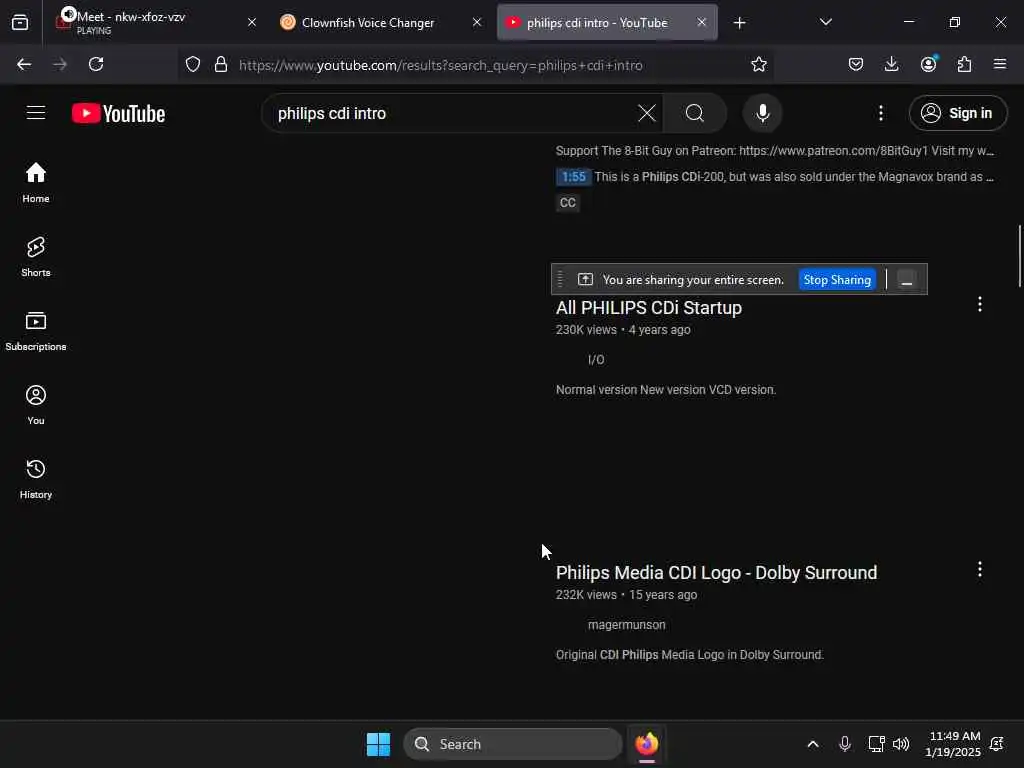The width and height of the screenshot is (1024, 768).
Task: Open the All PHILIPS CDi Startup video
Action: click(648, 308)
